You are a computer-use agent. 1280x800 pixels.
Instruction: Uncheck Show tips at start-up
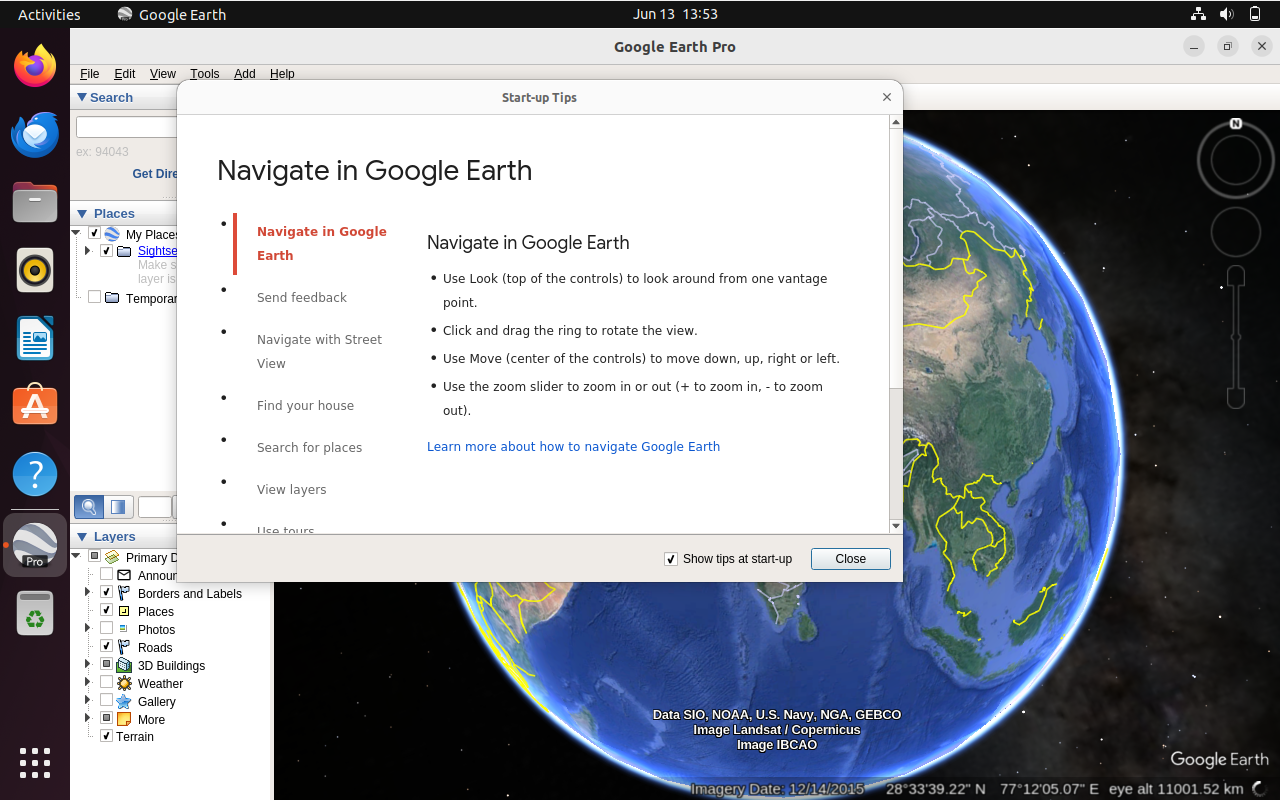[671, 559]
